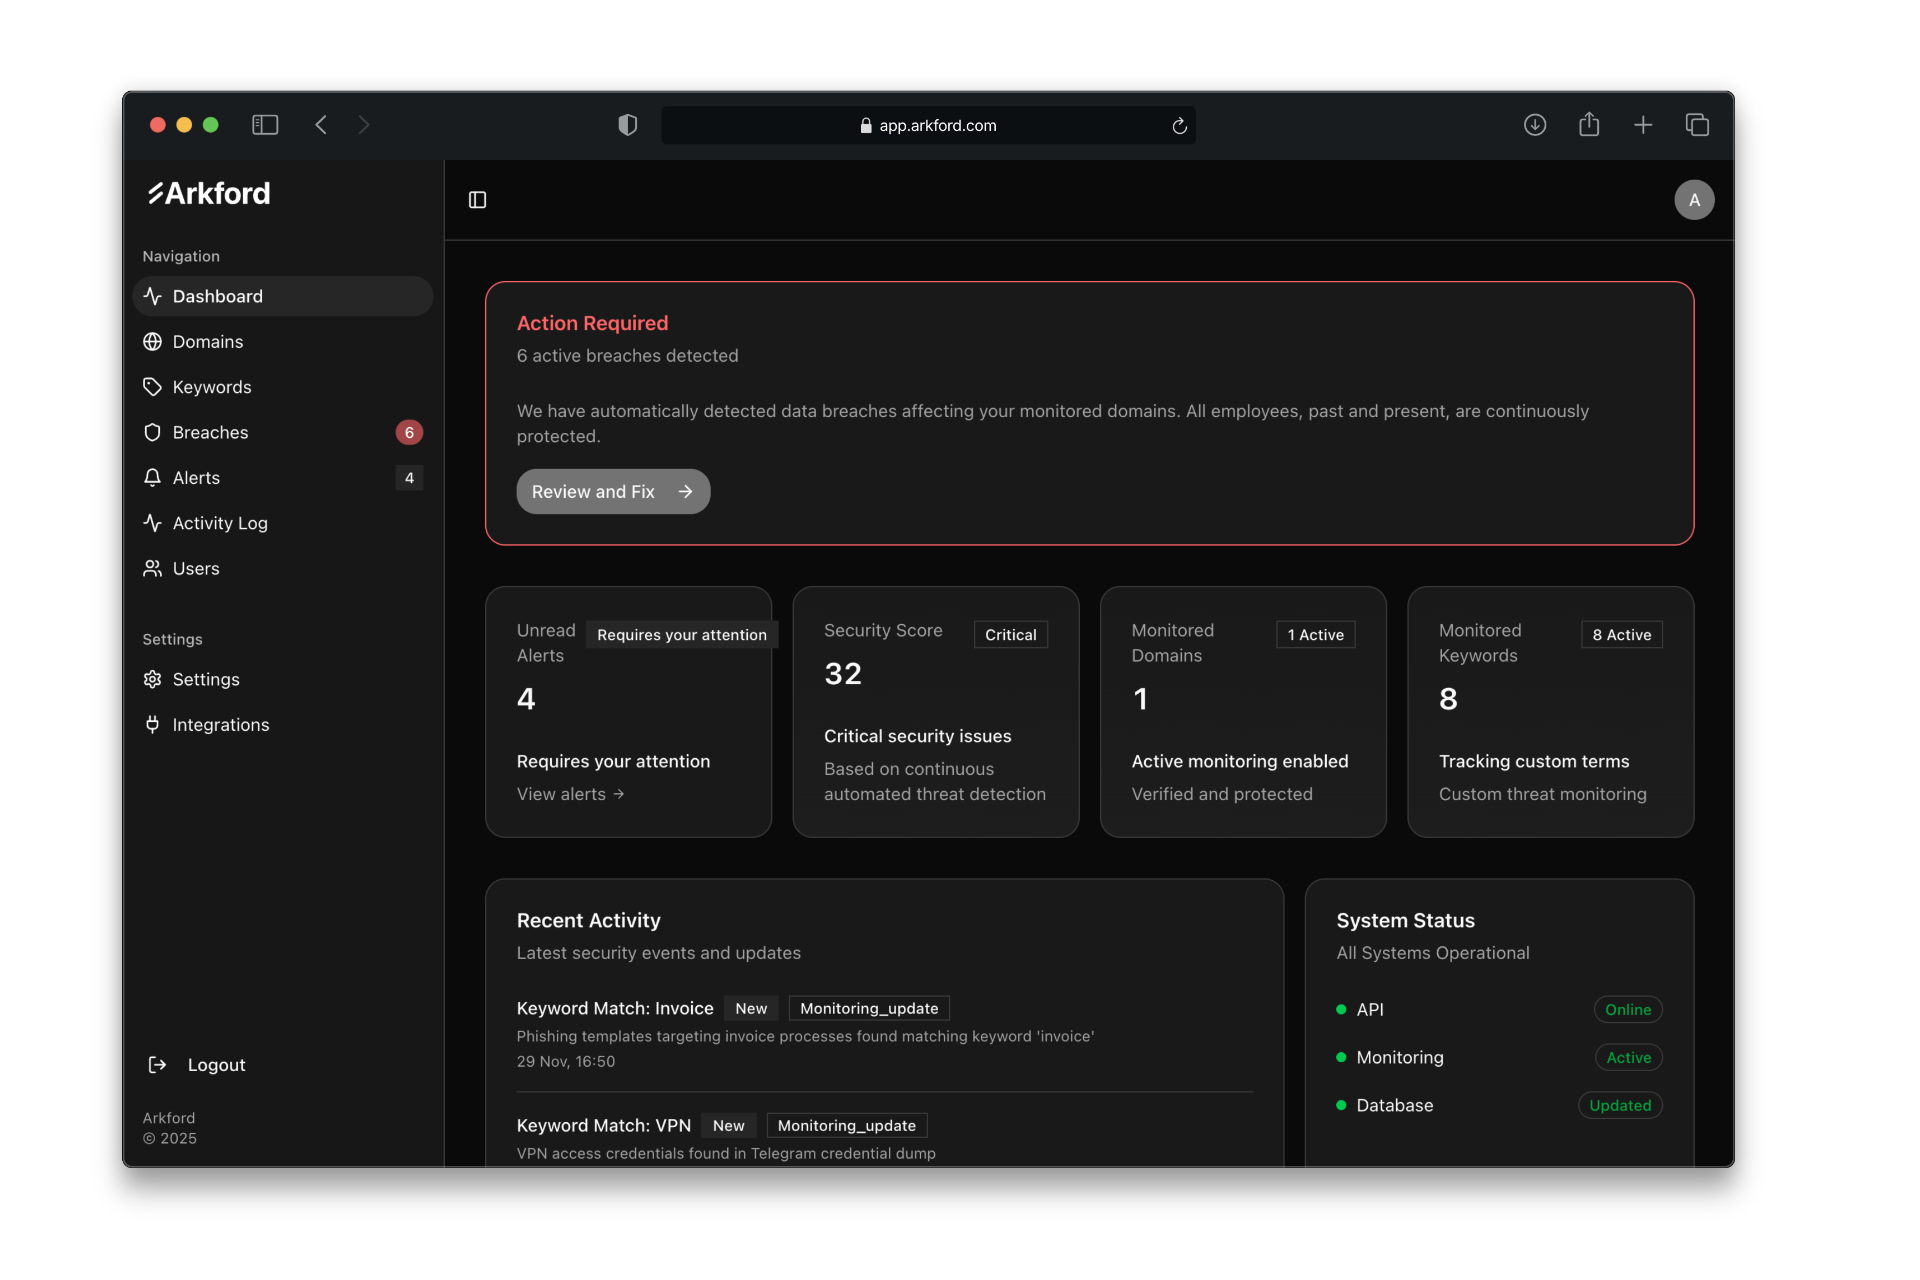Click Logout at the bottom
Image resolution: width=1920 pixels, height=1280 pixels.
point(217,1064)
